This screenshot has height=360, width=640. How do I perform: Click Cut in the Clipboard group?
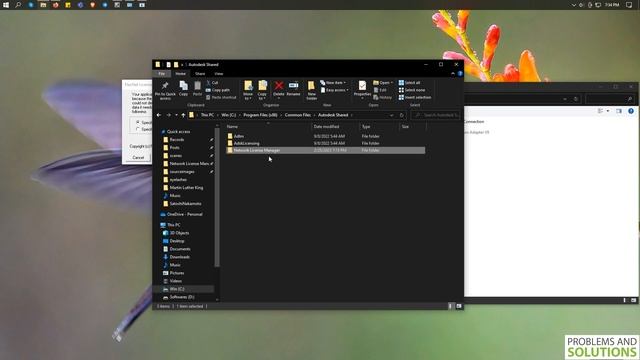(x=212, y=82)
